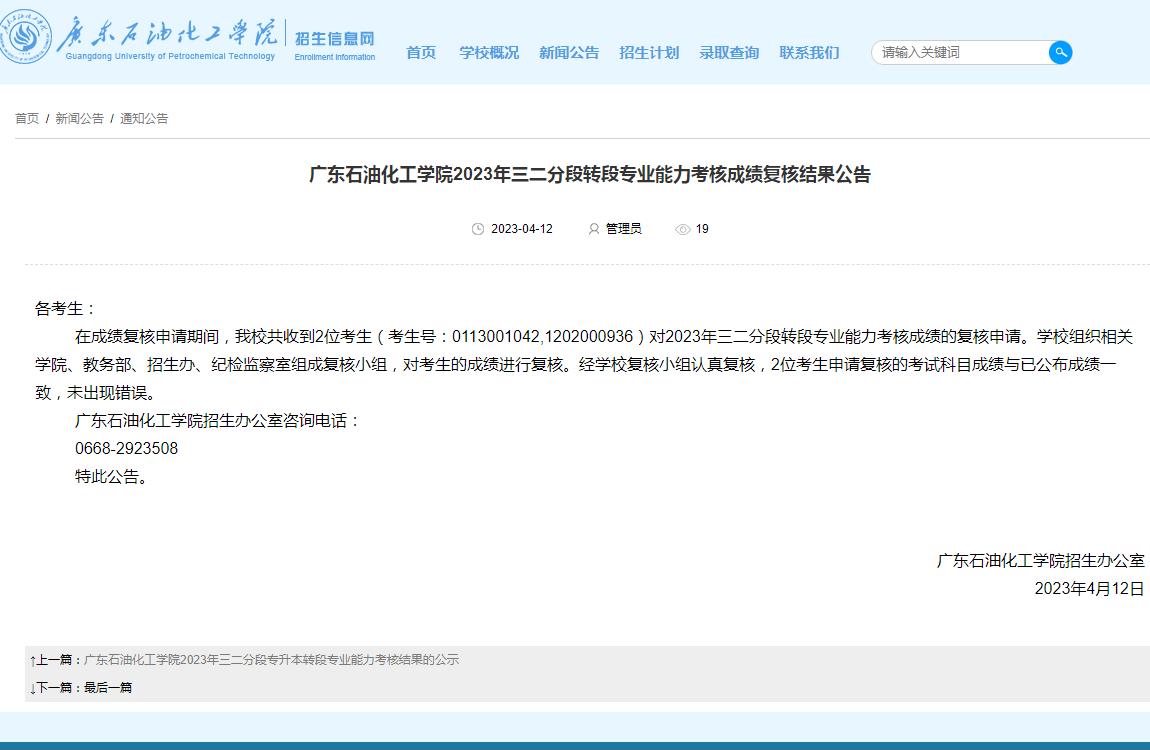Click the clock icon beside 2023-04-12

point(477,229)
